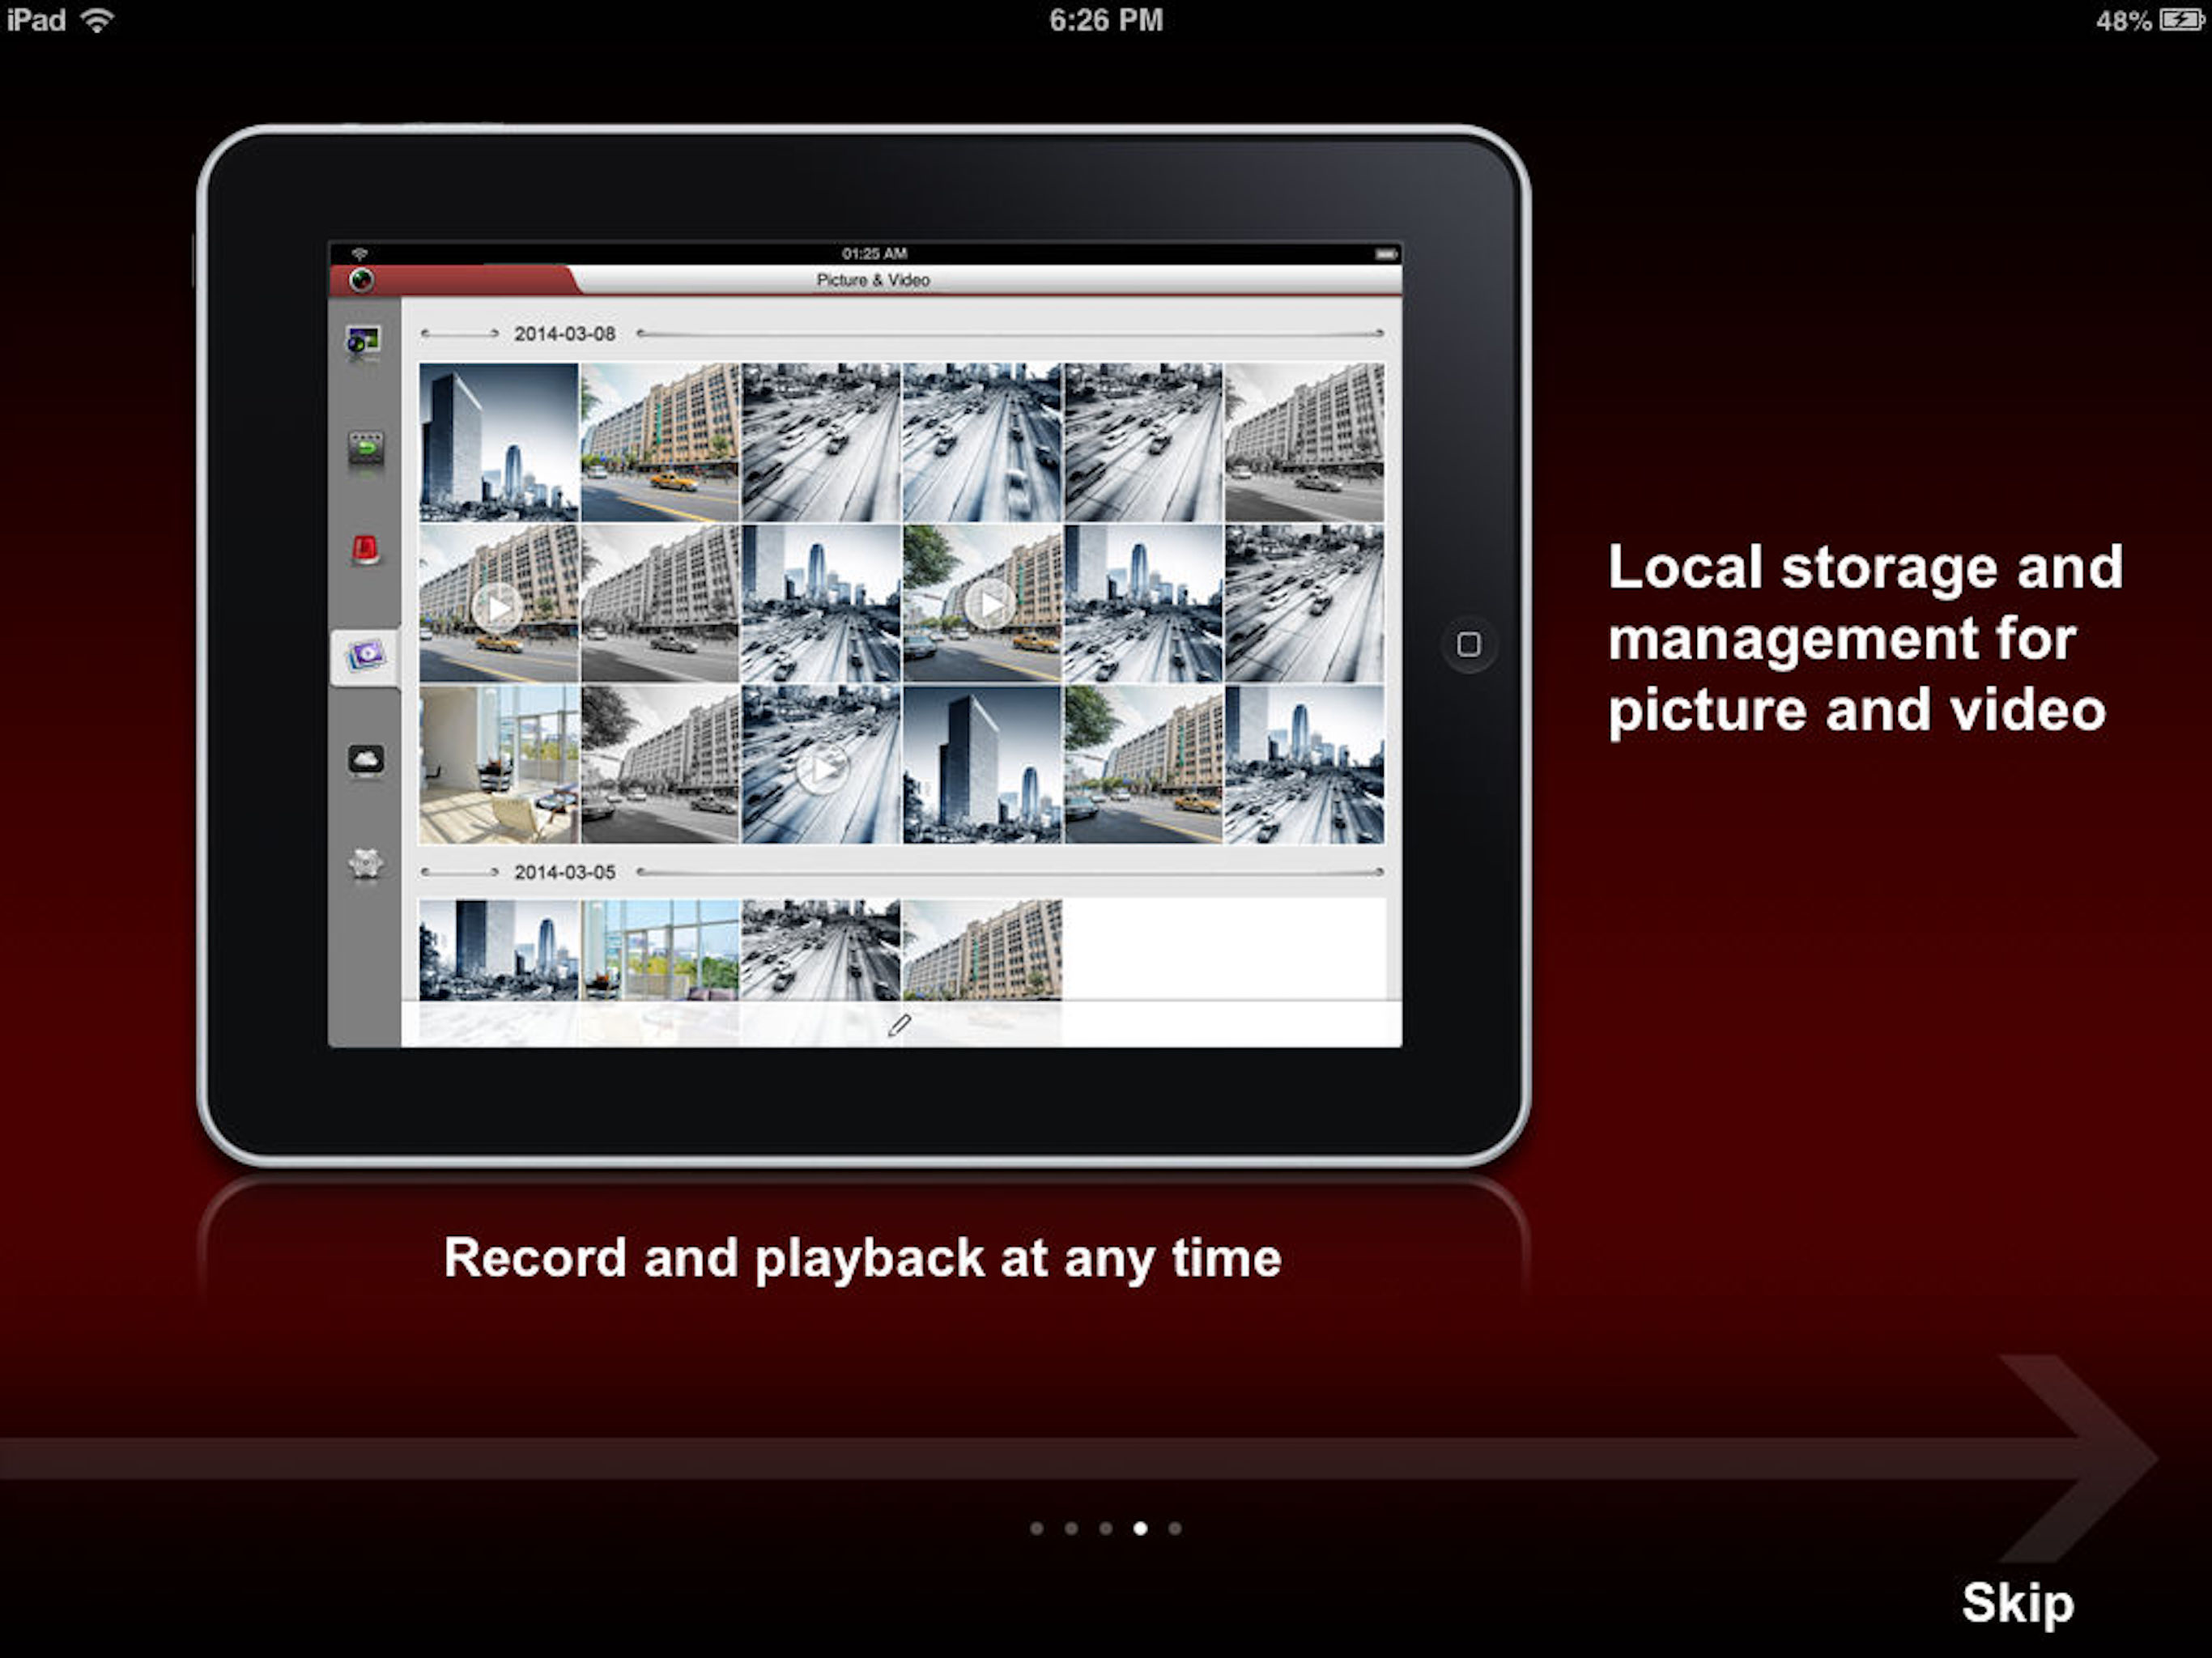This screenshot has width=2212, height=1658.
Task: Open the Remote Playback sidebar icon
Action: (366, 449)
